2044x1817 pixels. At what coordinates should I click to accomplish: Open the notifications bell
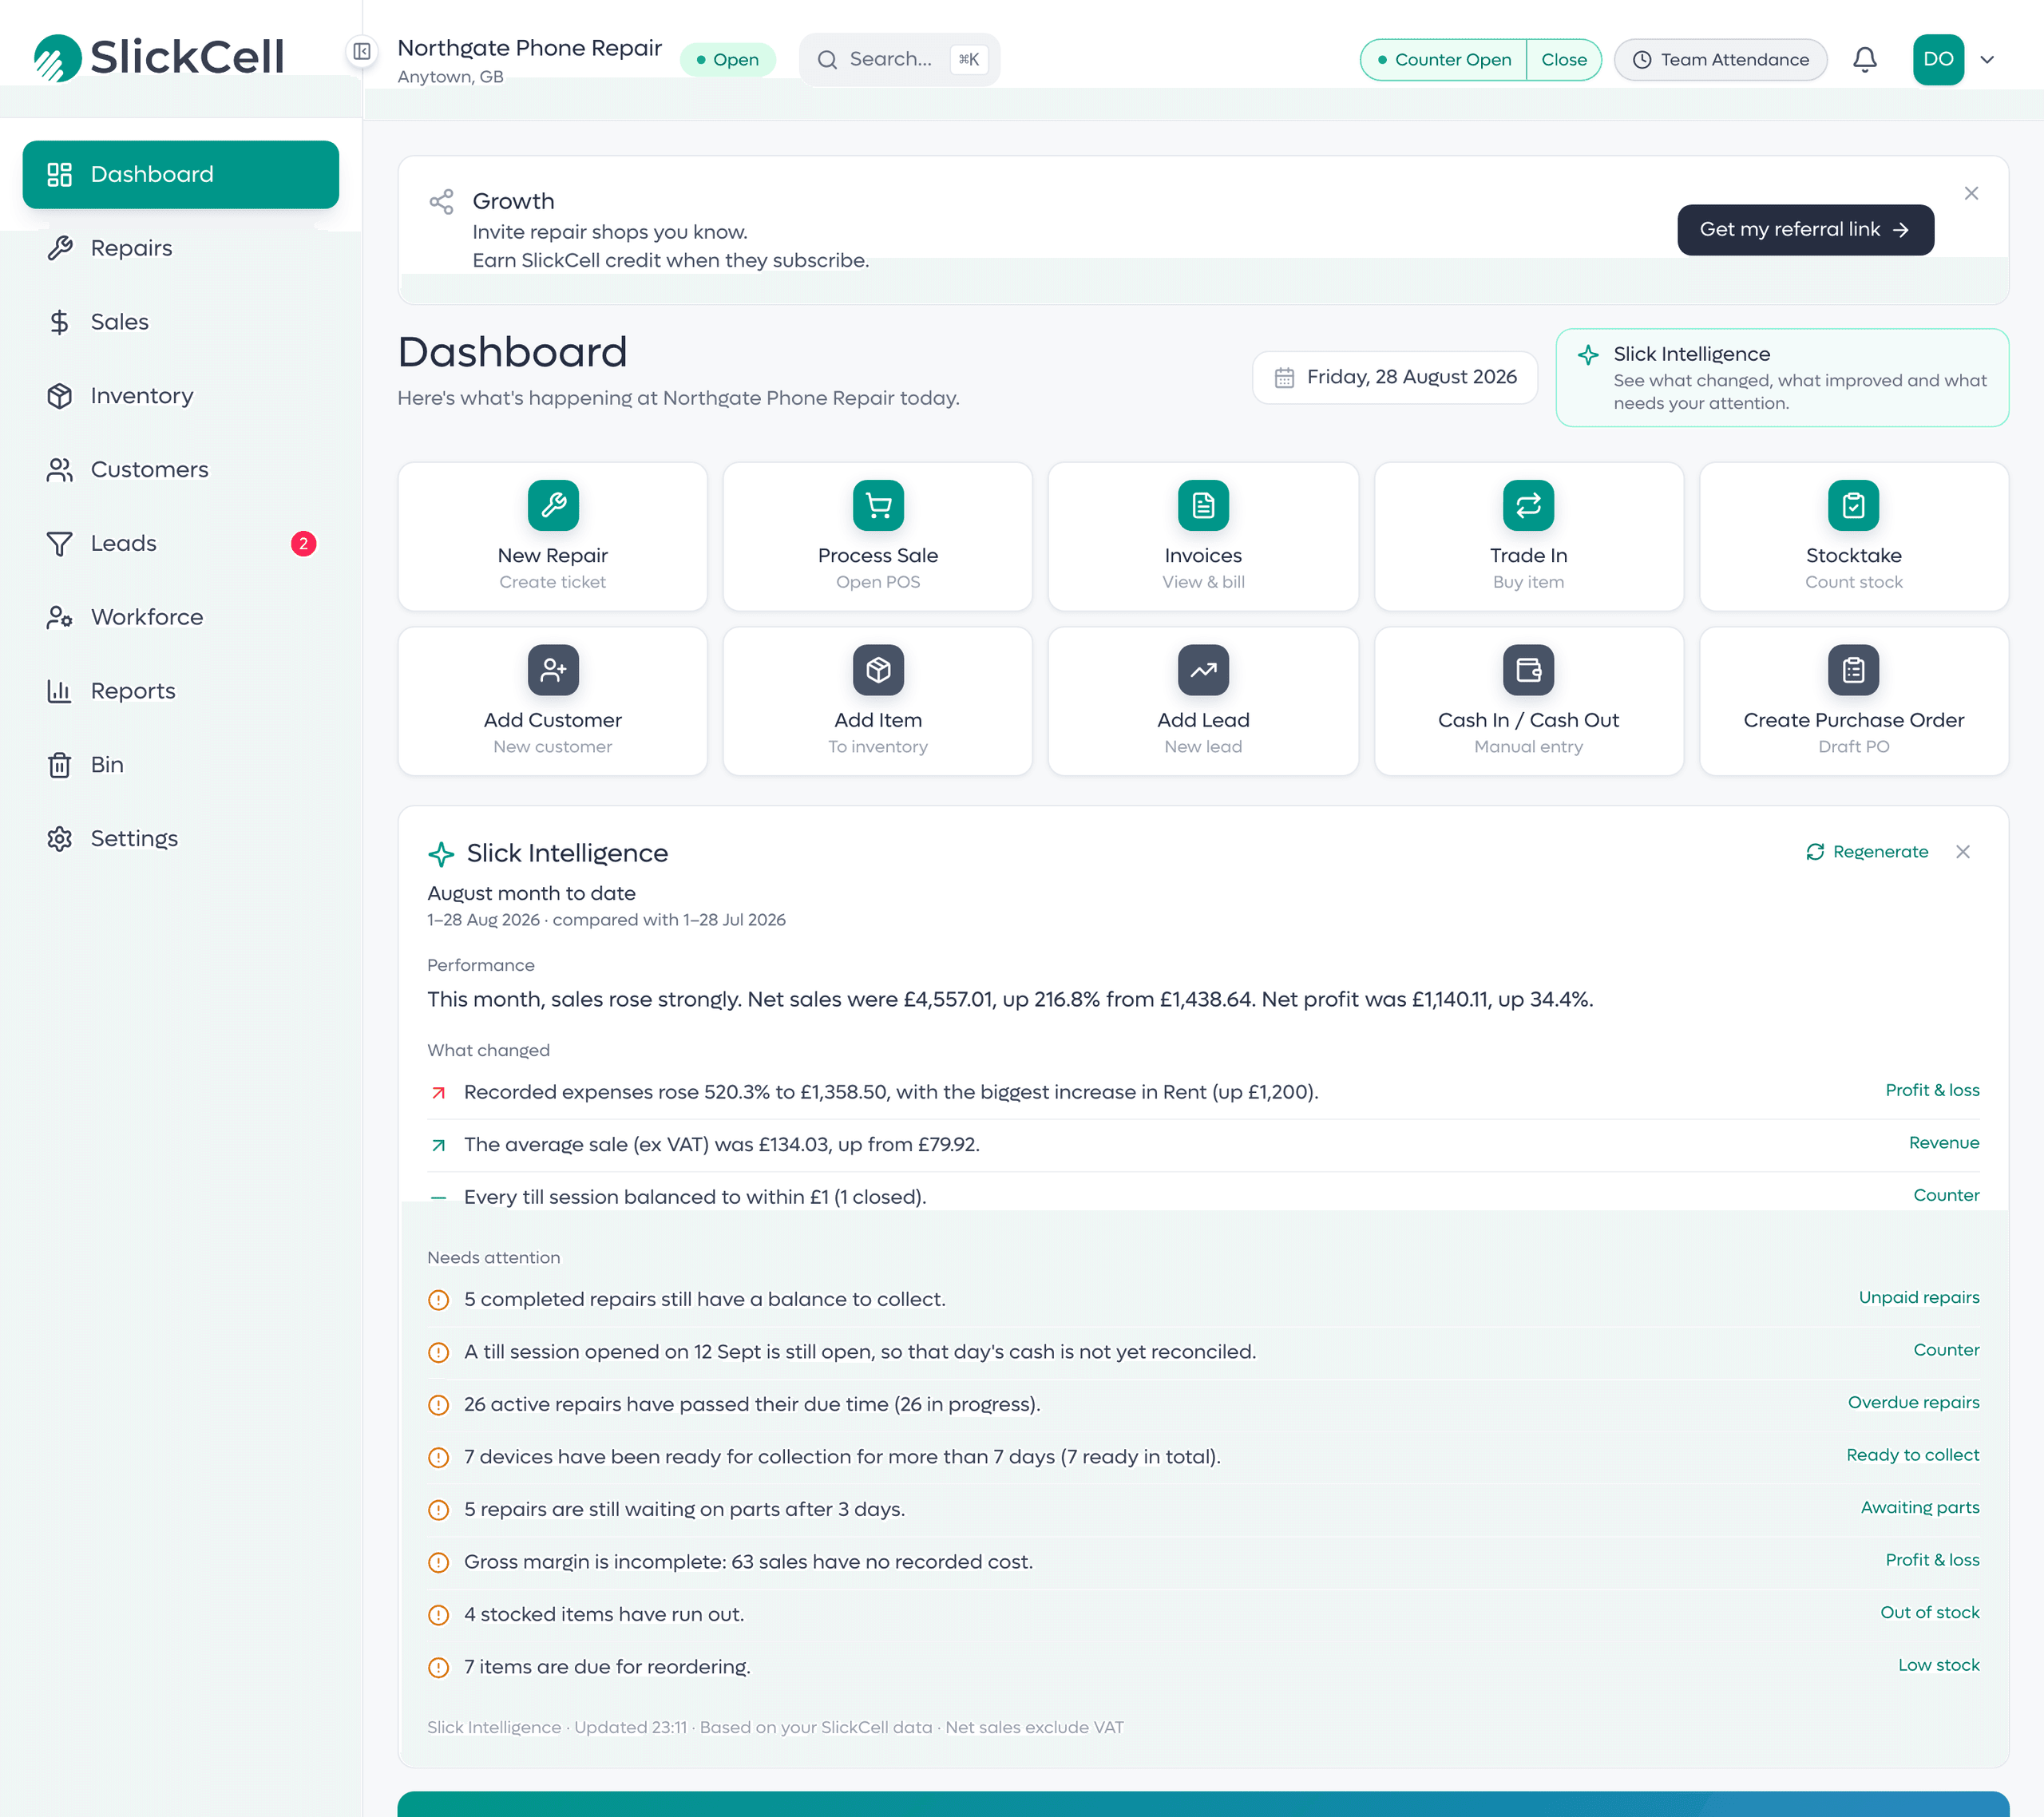click(x=1864, y=59)
